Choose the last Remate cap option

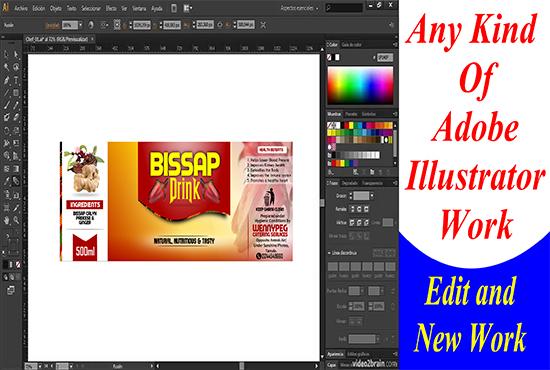[x=366, y=209]
